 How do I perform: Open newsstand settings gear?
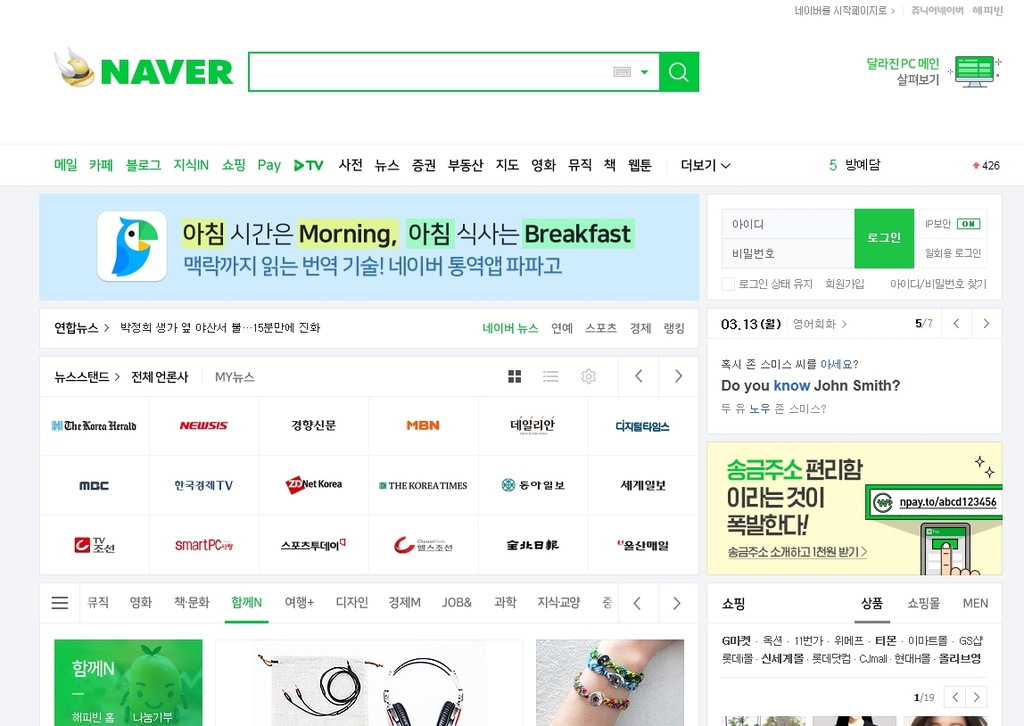588,376
